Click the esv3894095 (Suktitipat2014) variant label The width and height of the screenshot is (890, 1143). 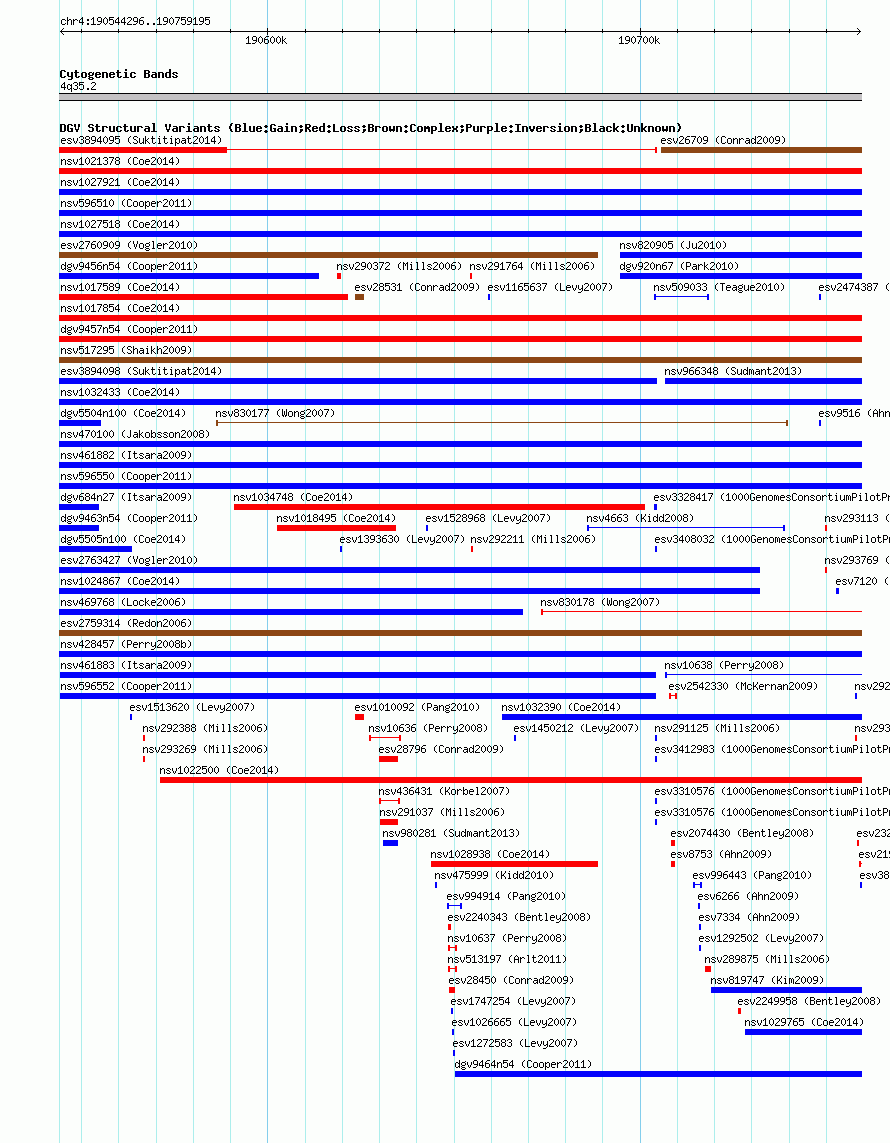[141, 140]
